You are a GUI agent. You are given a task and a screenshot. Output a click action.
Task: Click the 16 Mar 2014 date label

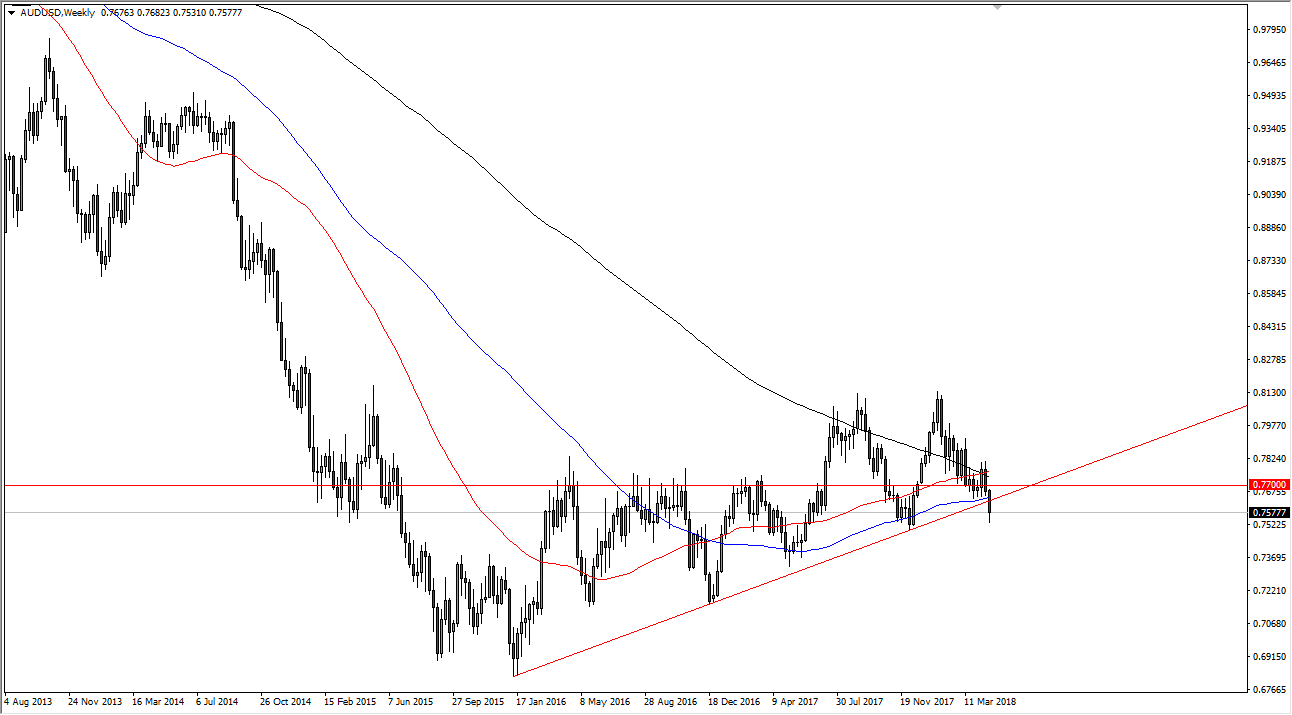pyautogui.click(x=157, y=702)
